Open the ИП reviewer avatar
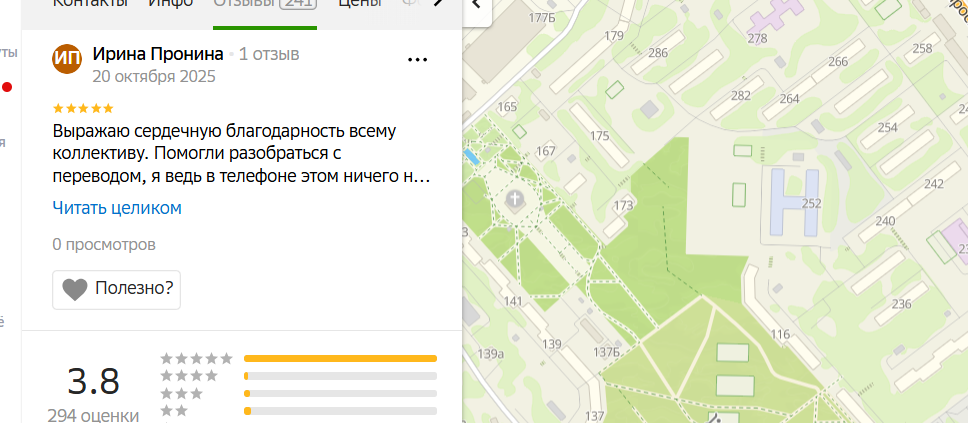This screenshot has height=423, width=968. point(67,59)
